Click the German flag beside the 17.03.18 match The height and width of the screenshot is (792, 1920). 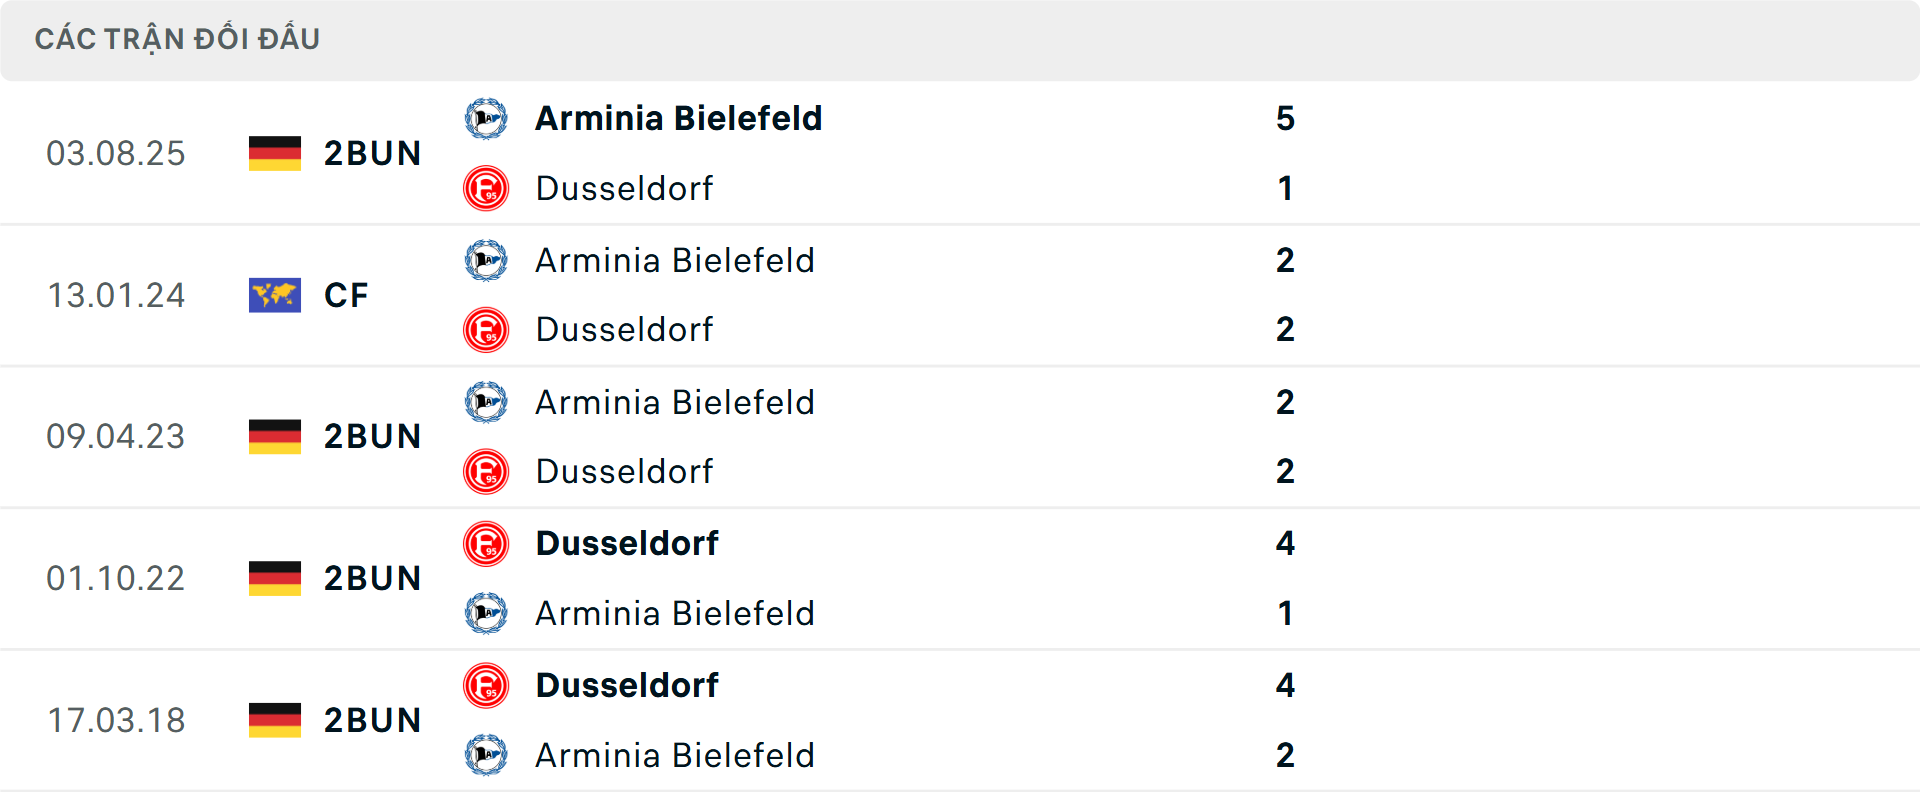(274, 720)
